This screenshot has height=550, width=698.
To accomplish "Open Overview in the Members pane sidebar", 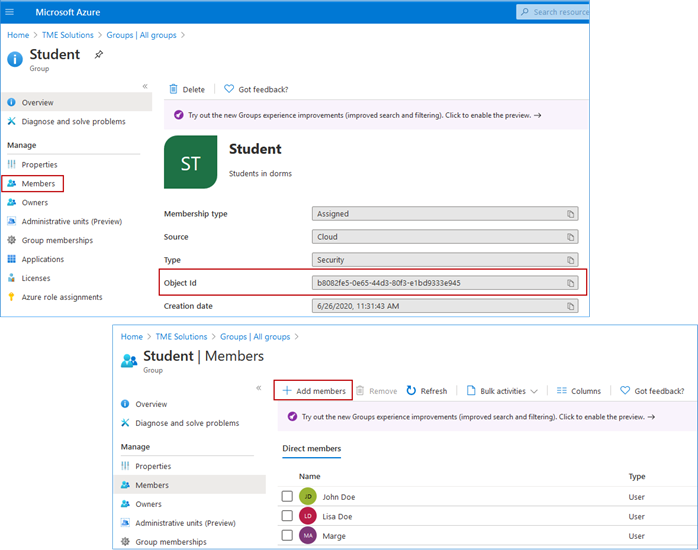I will pyautogui.click(x=144, y=404).
